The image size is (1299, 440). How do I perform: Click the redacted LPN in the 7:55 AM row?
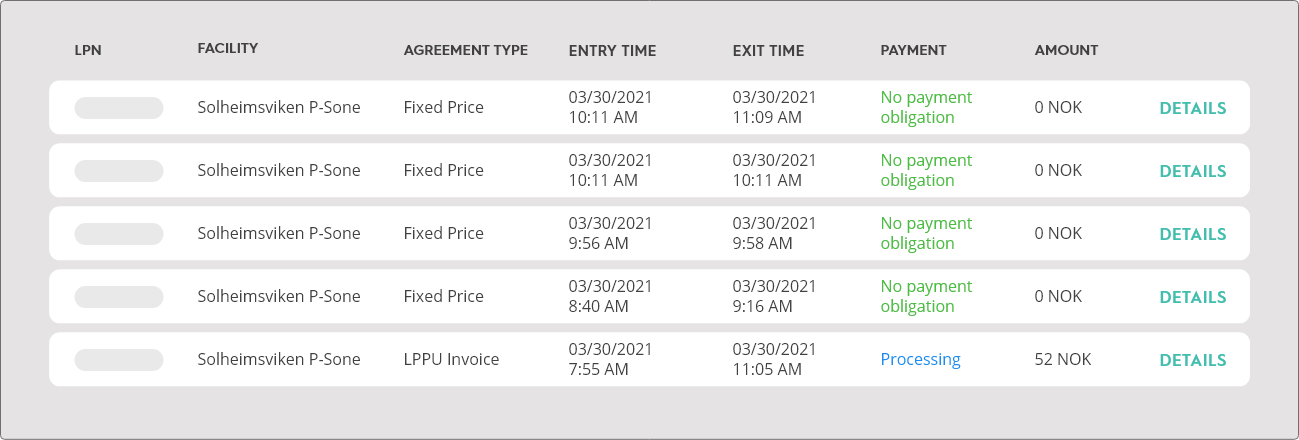[x=119, y=360]
